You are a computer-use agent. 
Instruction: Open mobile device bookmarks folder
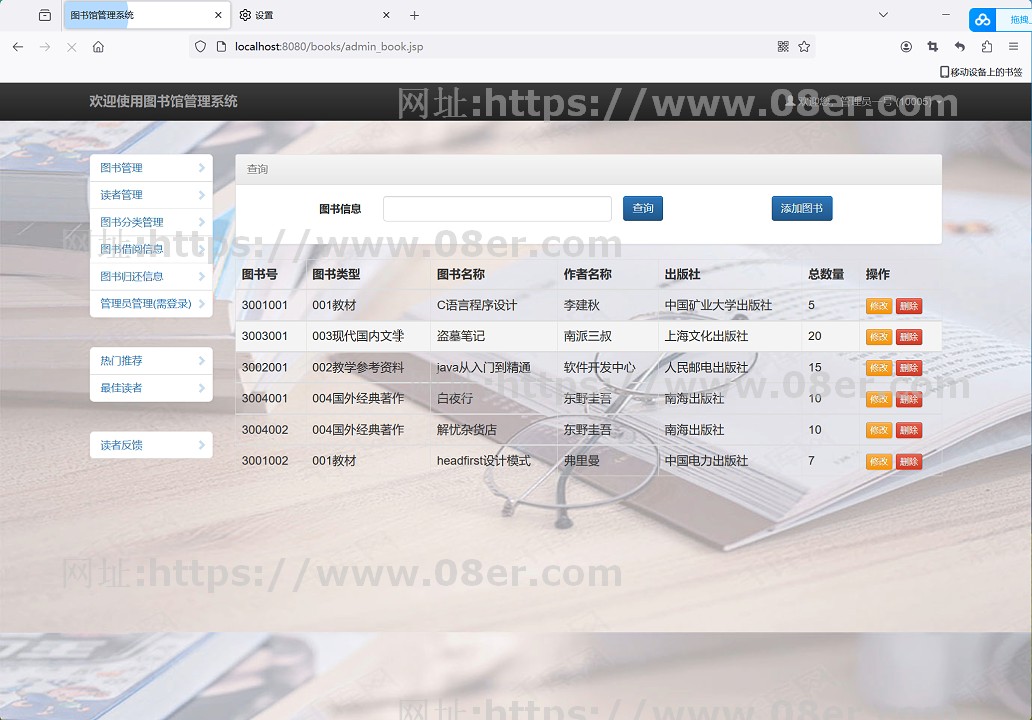click(981, 72)
